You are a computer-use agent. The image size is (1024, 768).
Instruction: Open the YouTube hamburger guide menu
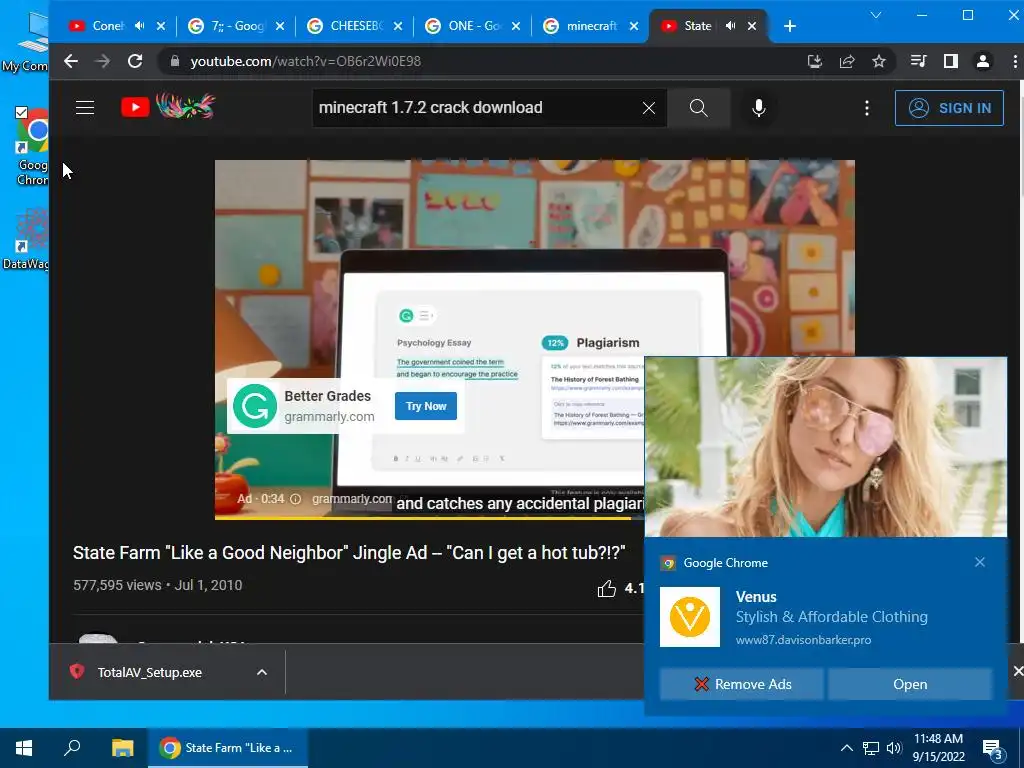[85, 108]
